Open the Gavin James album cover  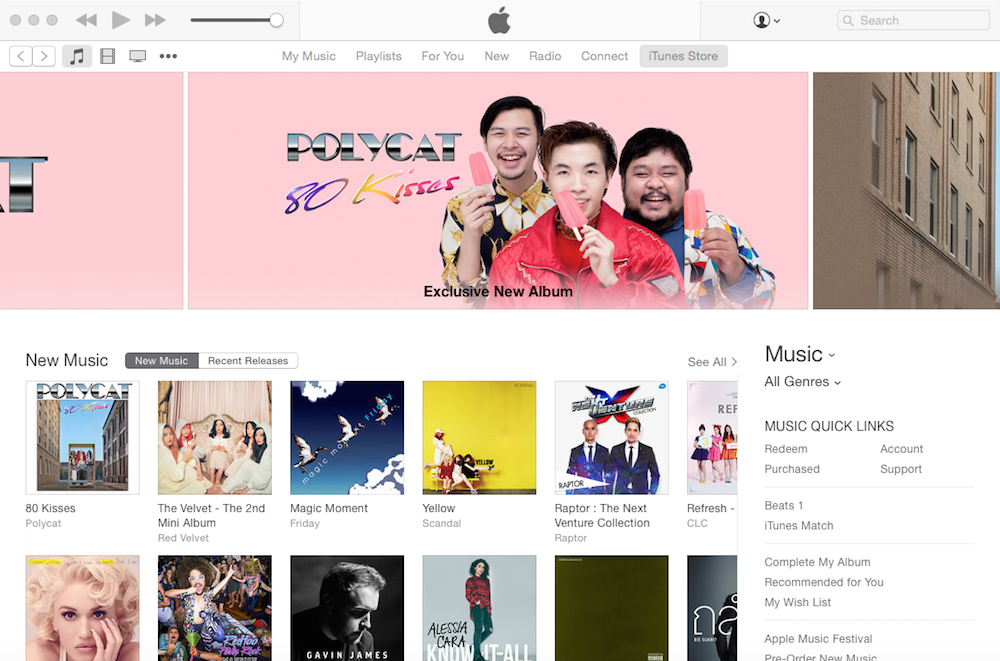click(x=347, y=608)
